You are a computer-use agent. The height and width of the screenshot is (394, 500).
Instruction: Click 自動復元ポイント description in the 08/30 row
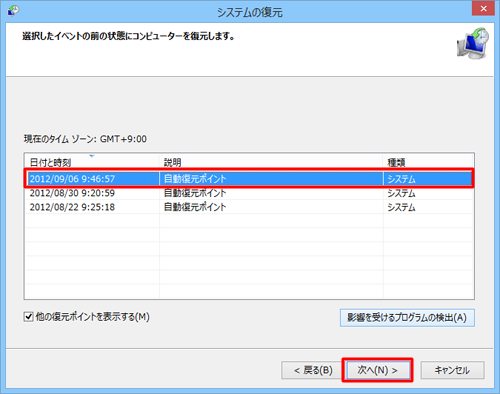pyautogui.click(x=195, y=193)
